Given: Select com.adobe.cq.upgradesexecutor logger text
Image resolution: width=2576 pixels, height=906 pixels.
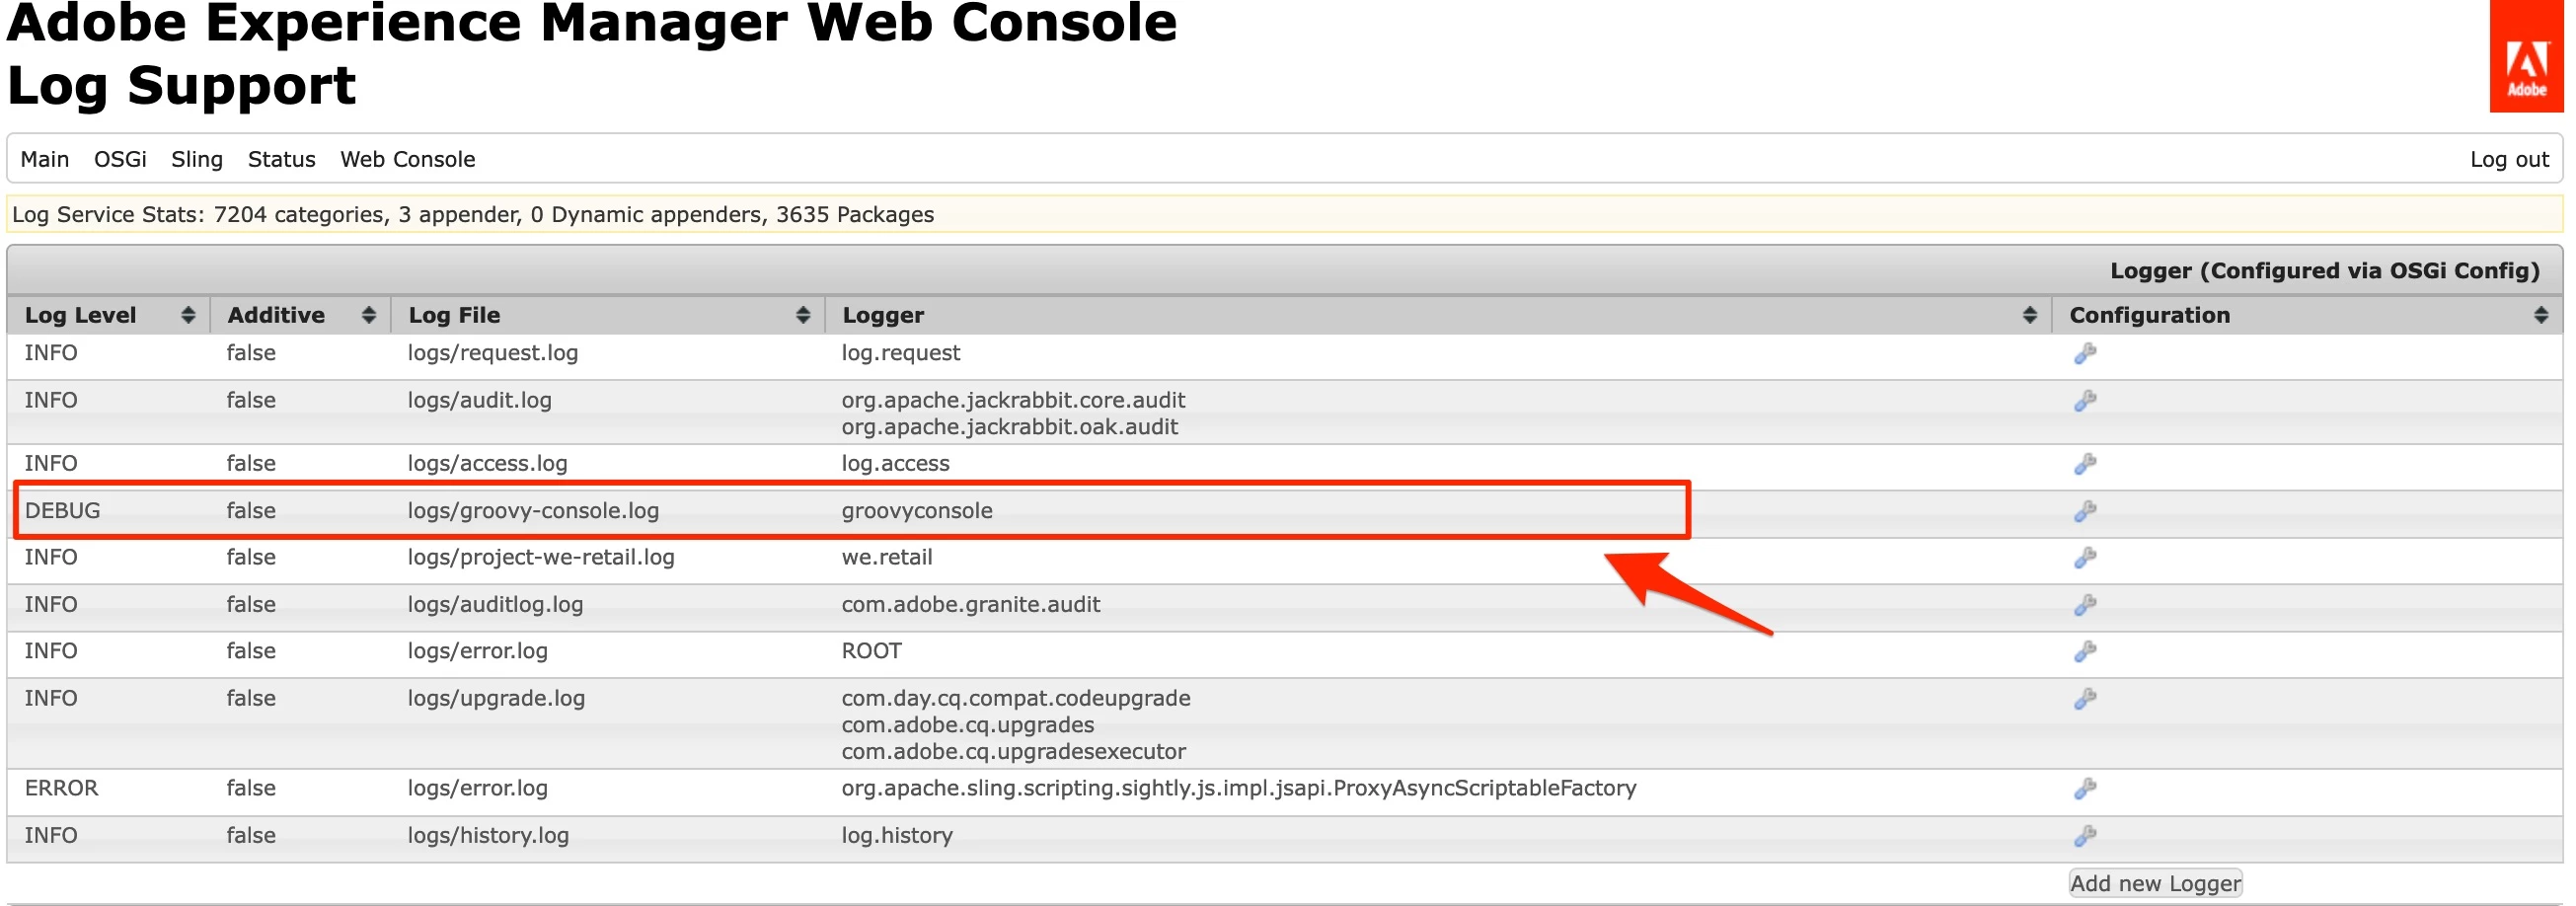Looking at the screenshot, I should click(1013, 752).
